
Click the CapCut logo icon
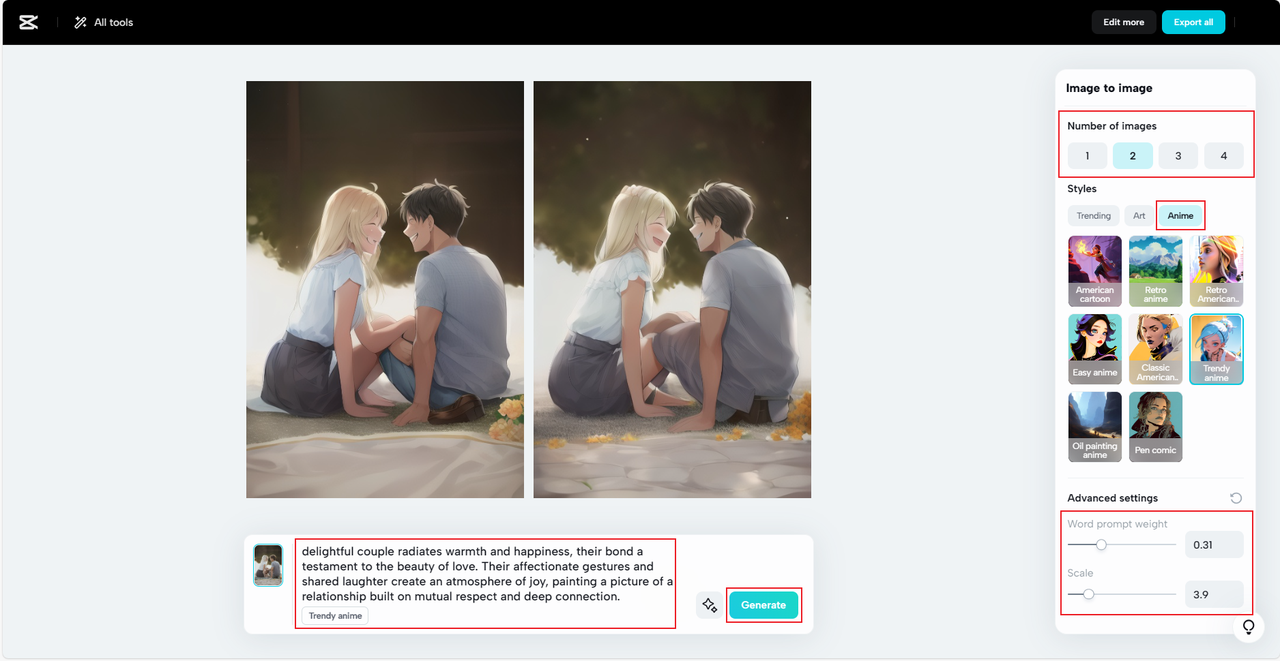pyautogui.click(x=28, y=22)
